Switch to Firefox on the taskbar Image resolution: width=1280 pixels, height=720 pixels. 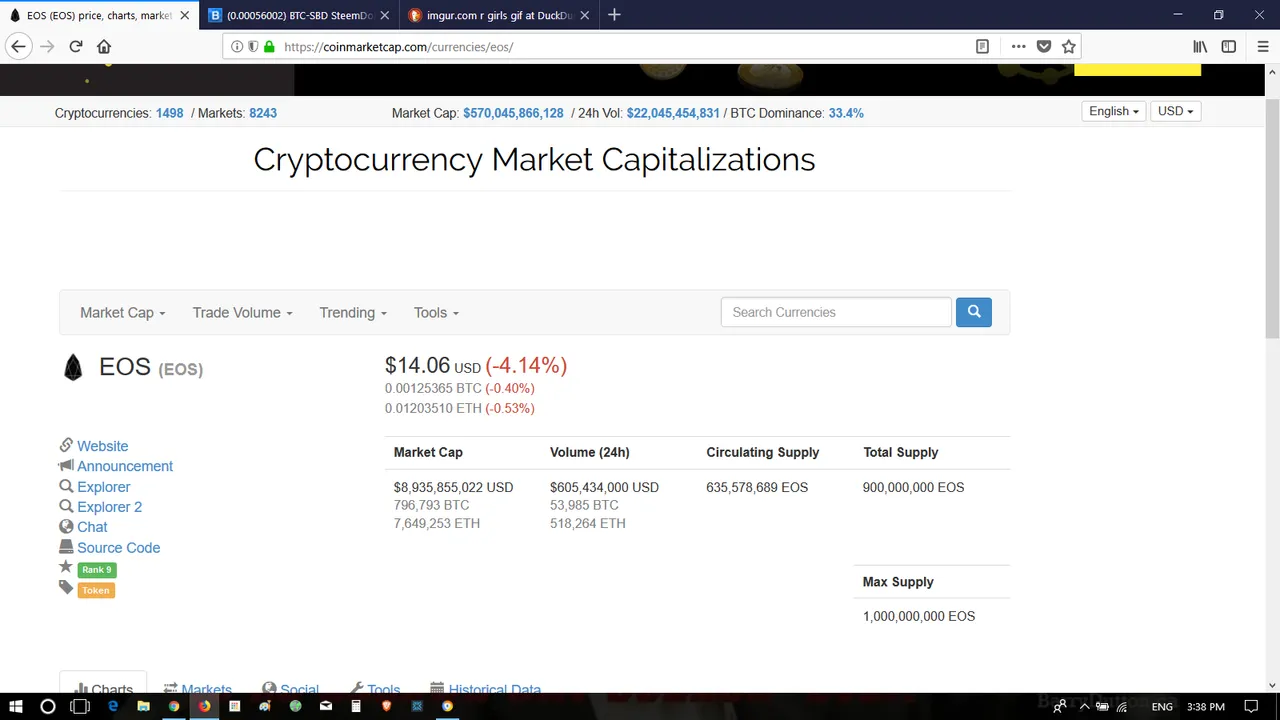[x=204, y=706]
